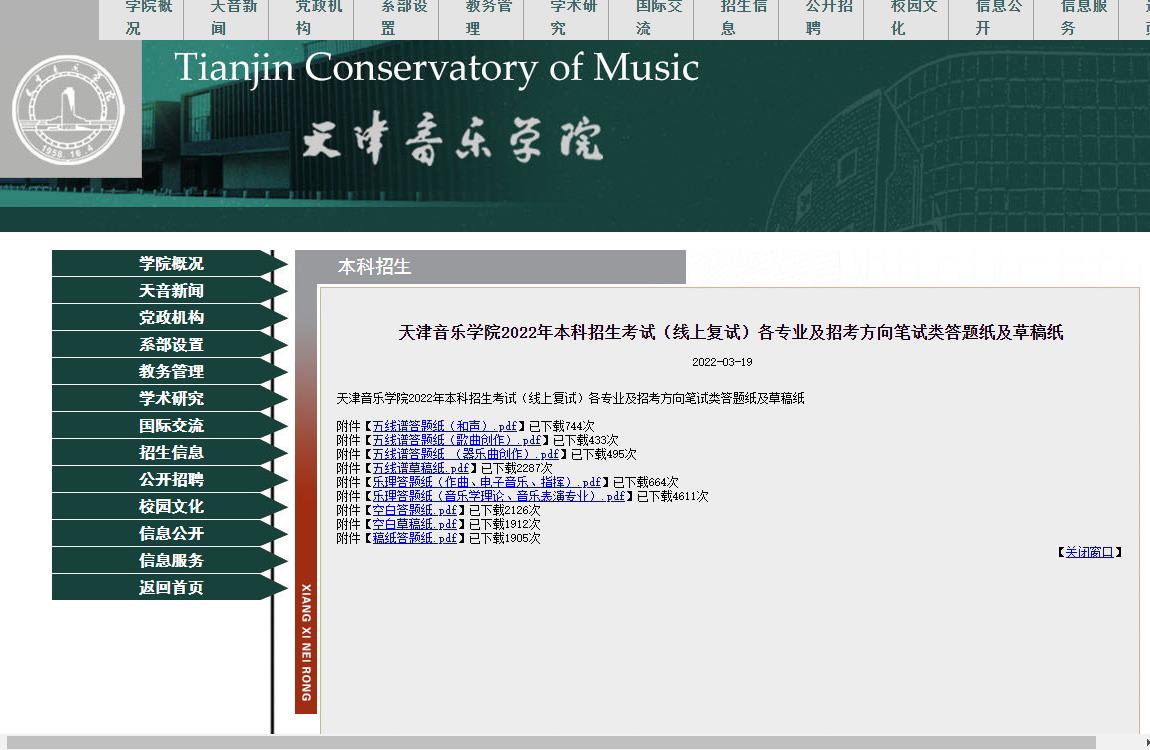
Task: Click the bold article title about 2022年本科招生考试
Action: click(x=730, y=333)
